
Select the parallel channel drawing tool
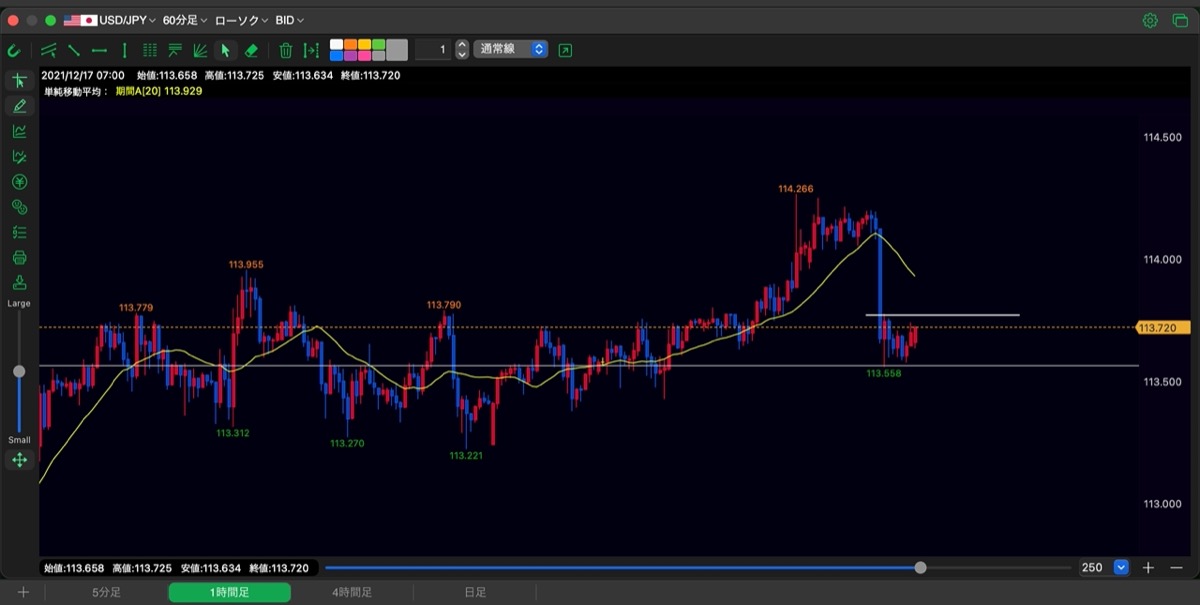[x=48, y=50]
